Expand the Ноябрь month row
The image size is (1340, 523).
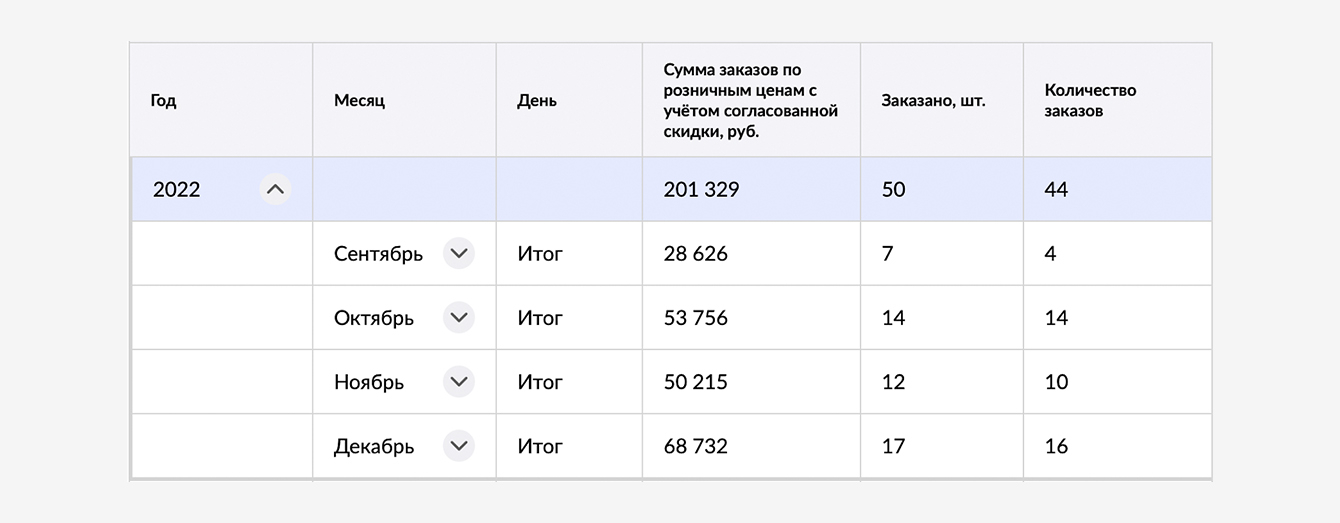click(x=459, y=382)
